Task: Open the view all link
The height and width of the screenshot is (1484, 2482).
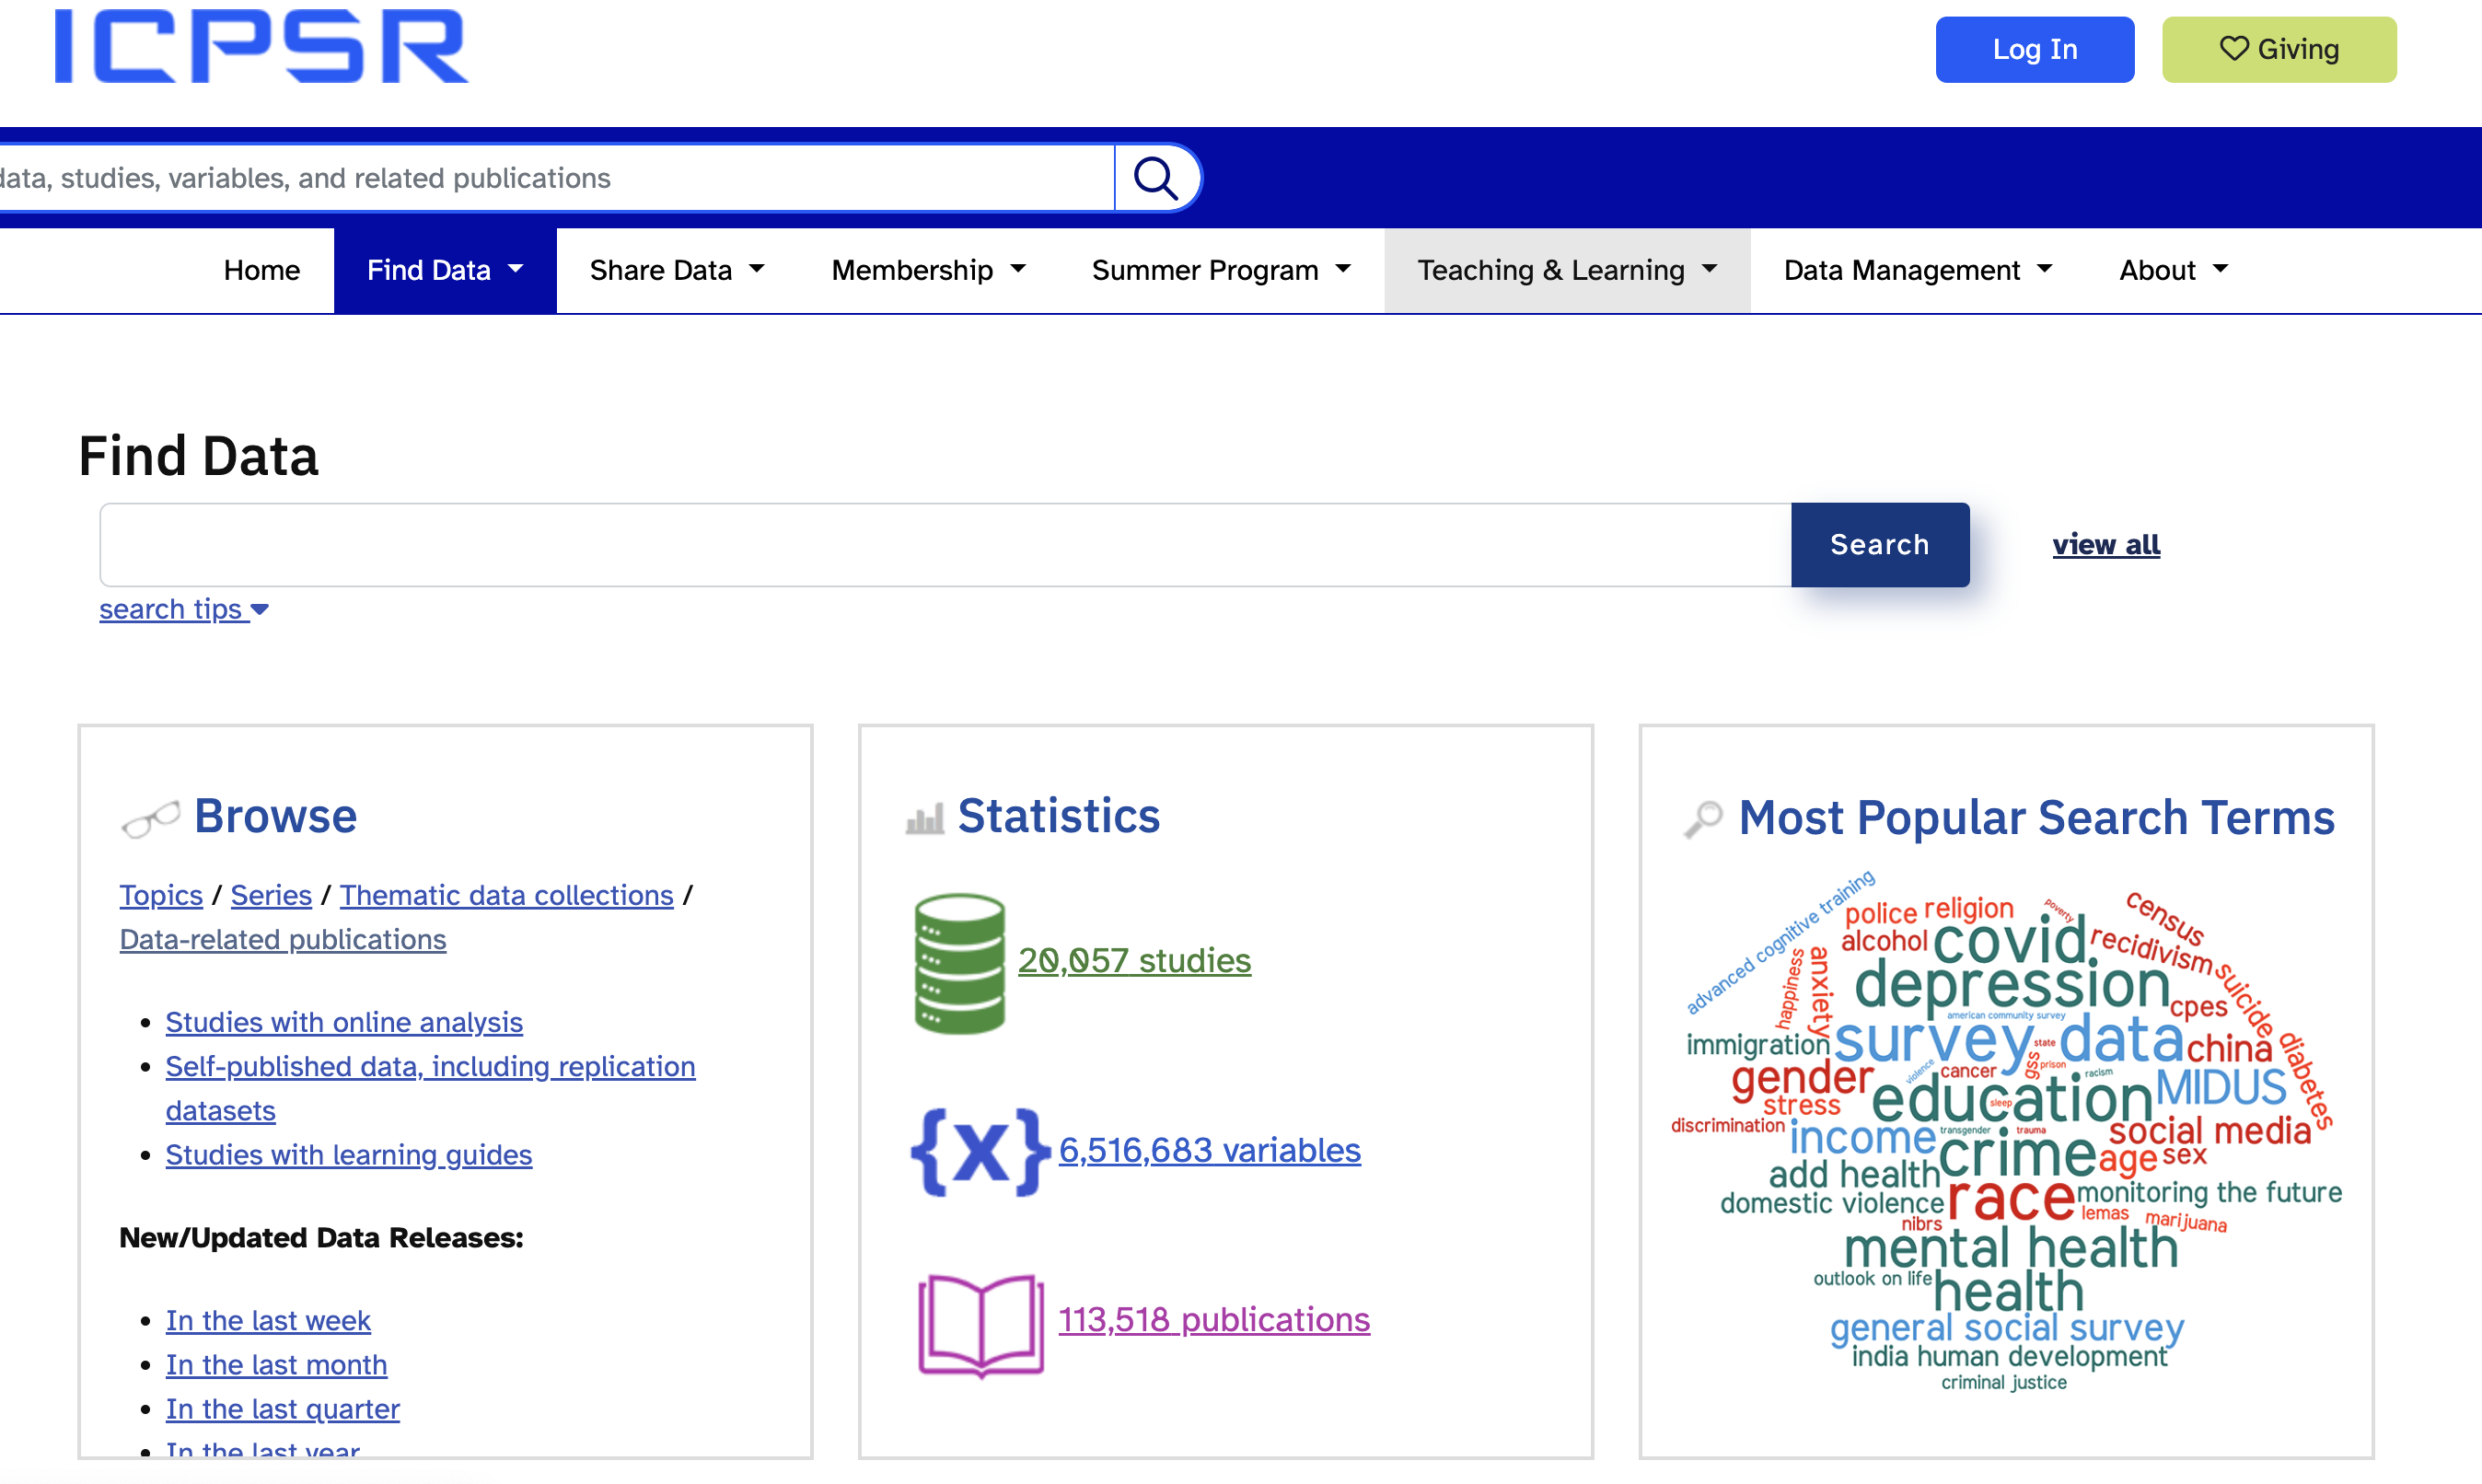Action: 2106,544
